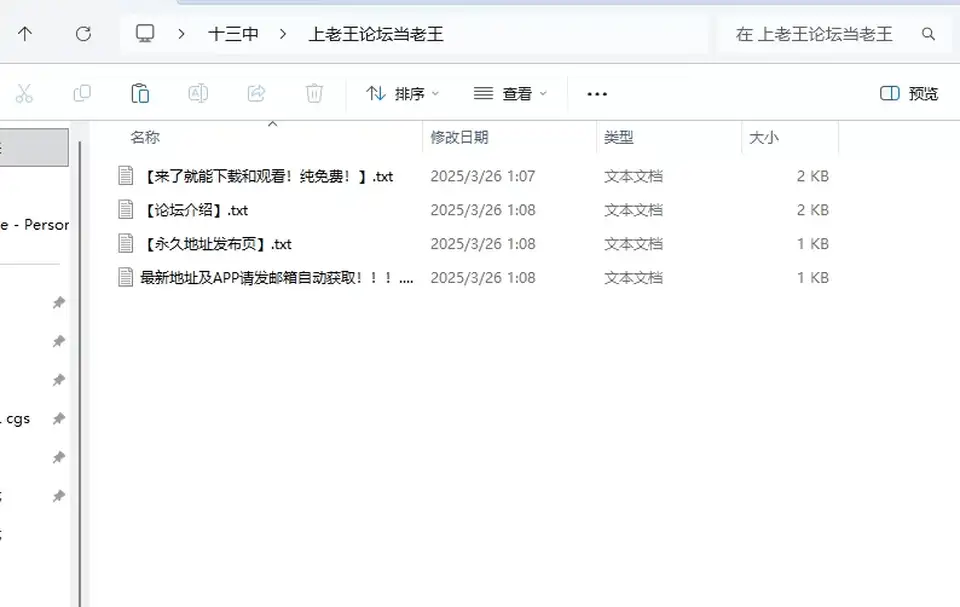Screen dimensions: 960x607
Task: Click the 2025/3/26 1:07 modified date
Action: 482,176
